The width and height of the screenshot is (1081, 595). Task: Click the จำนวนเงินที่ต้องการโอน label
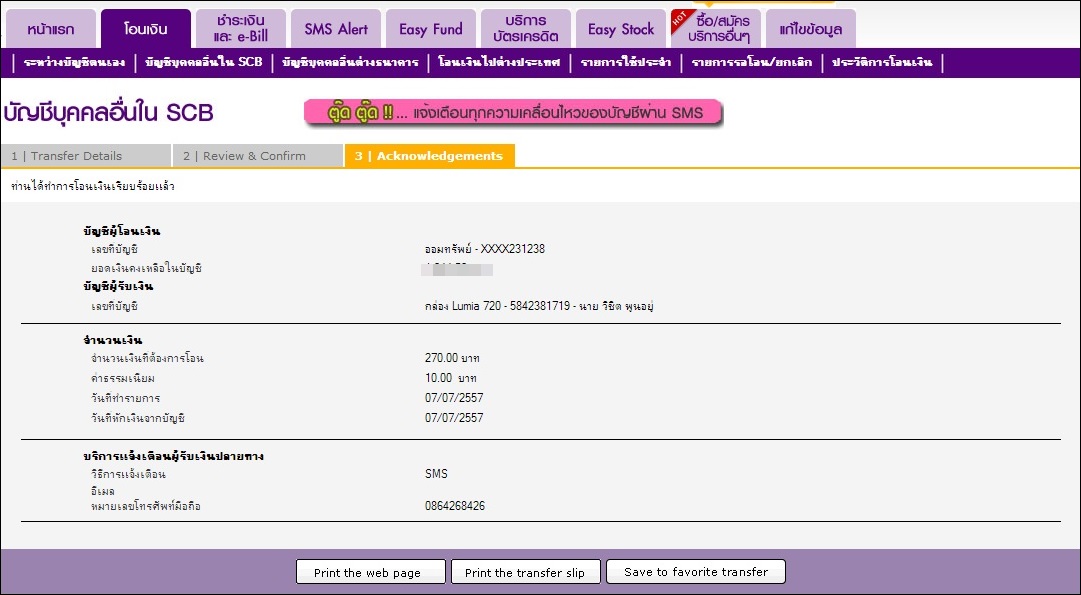click(148, 359)
